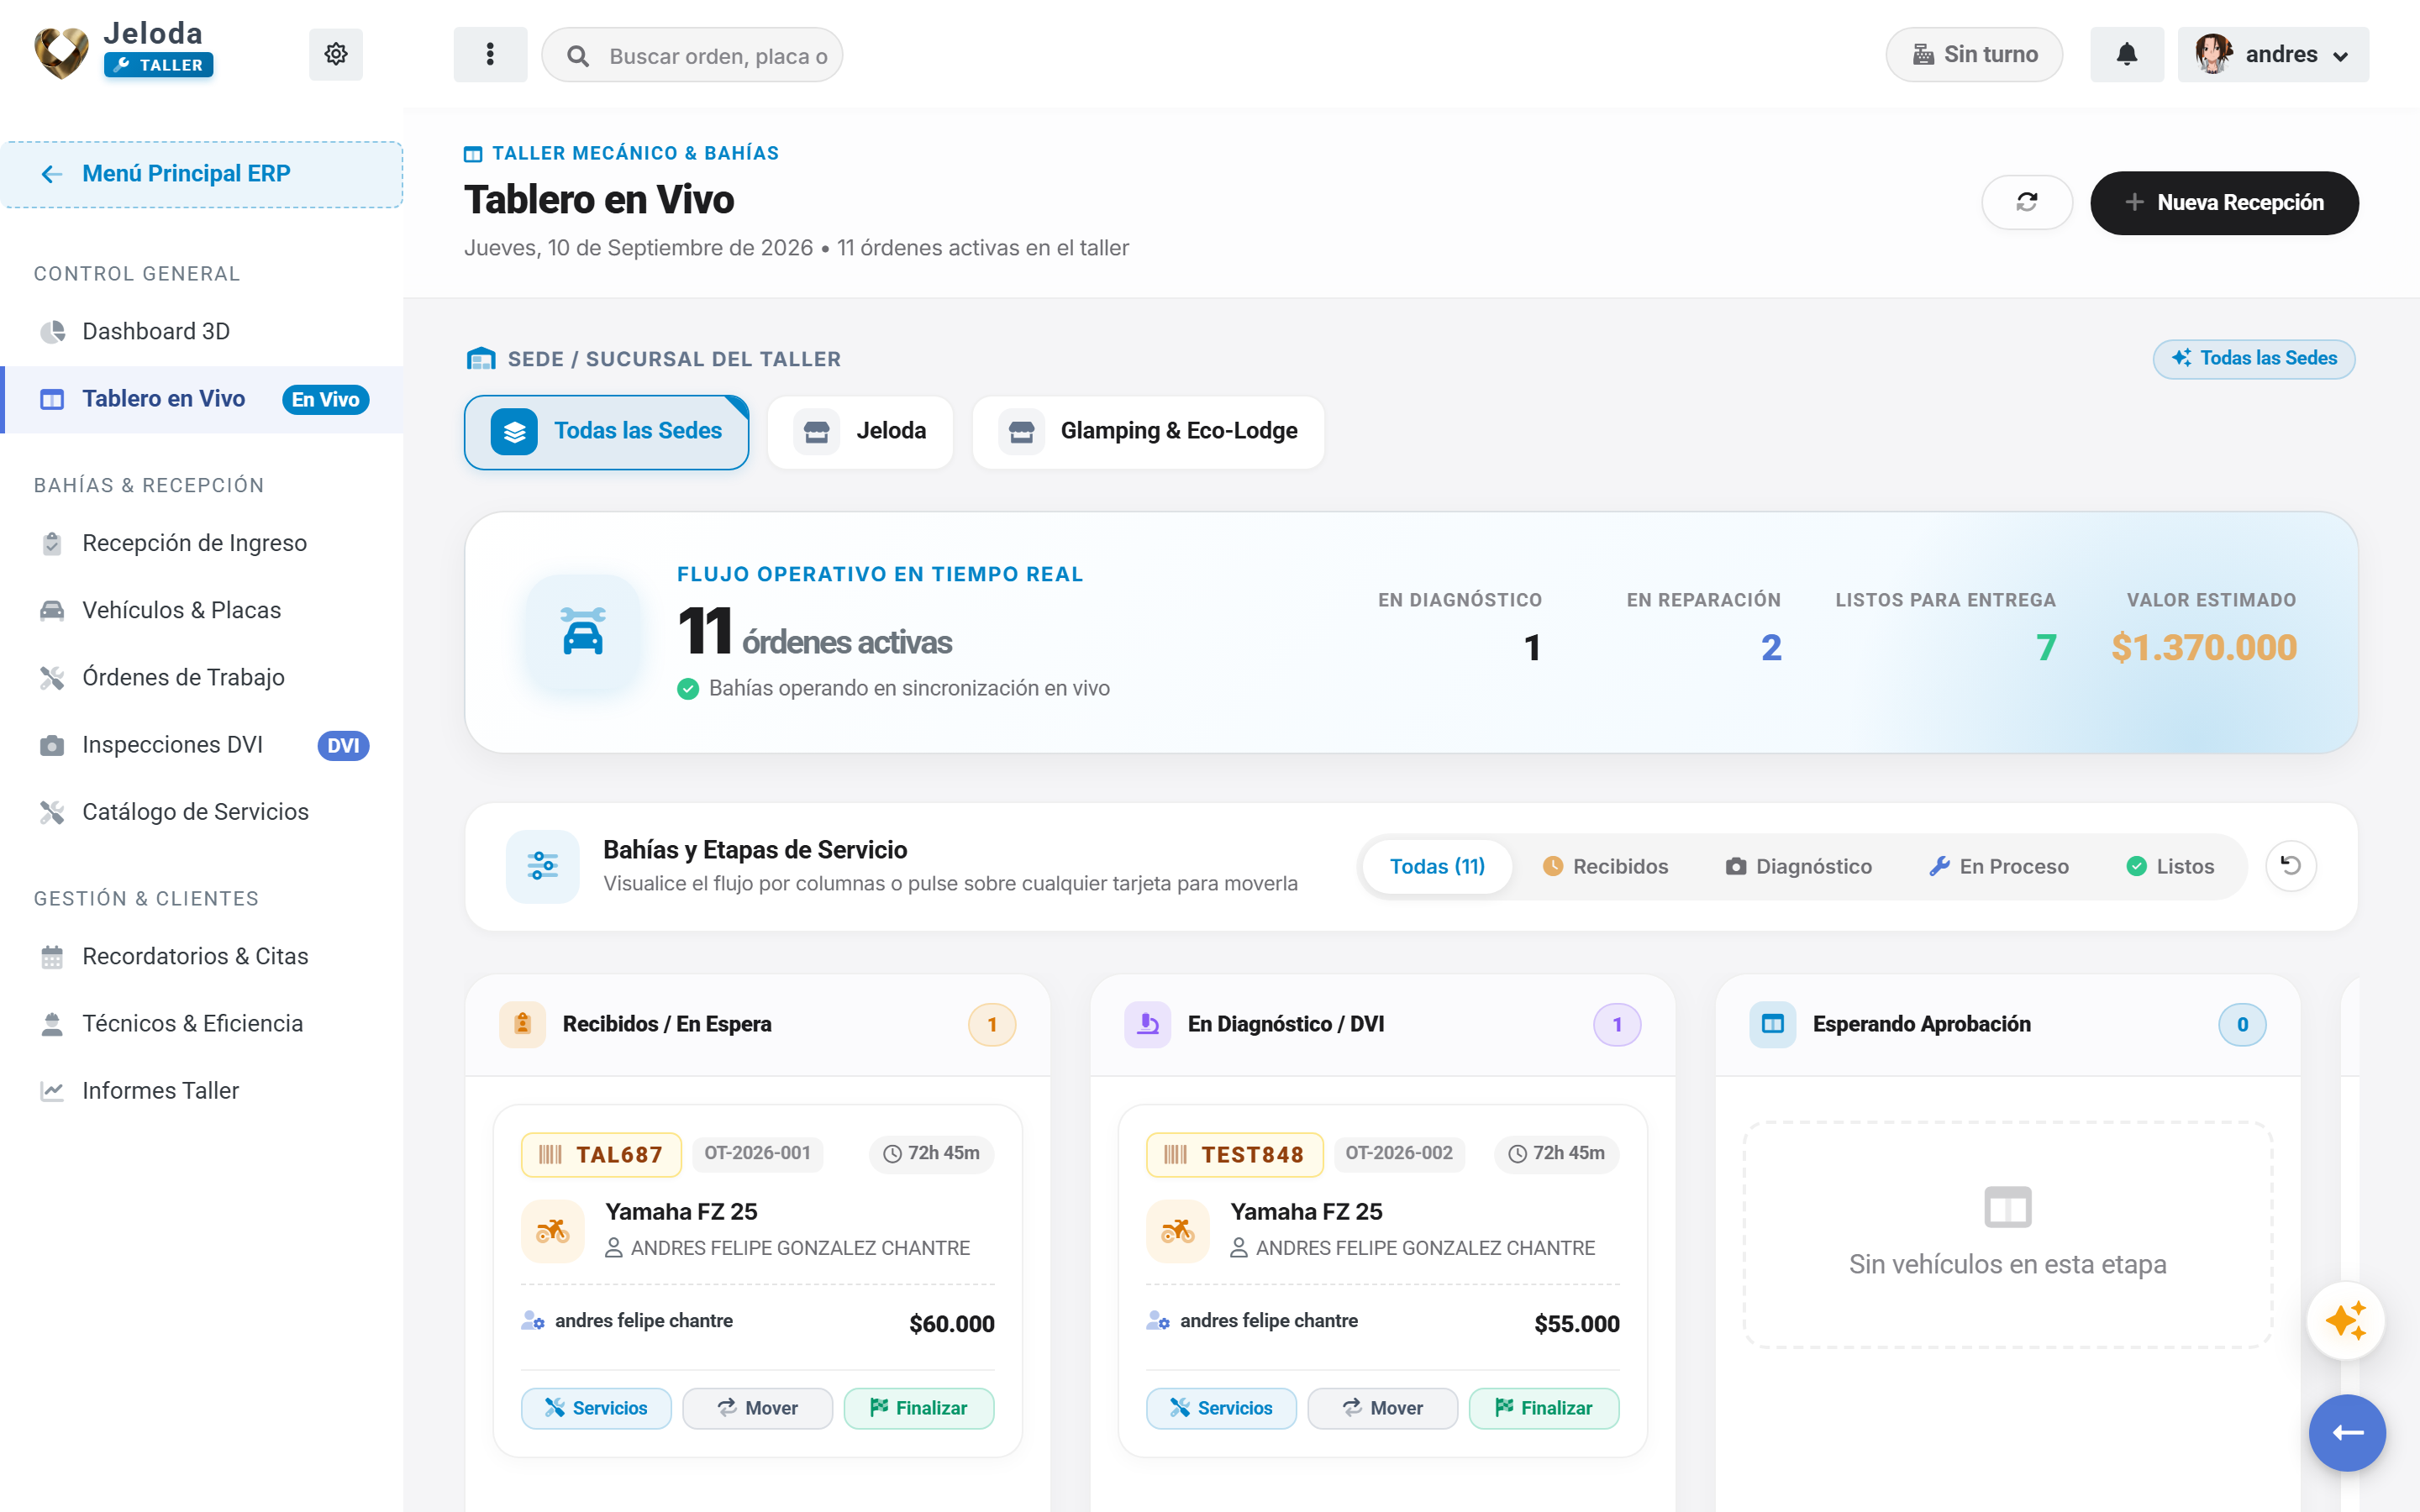The image size is (2420, 1512).
Task: Select the Glamping & Eco-Lodge branch chip
Action: click(x=1148, y=432)
